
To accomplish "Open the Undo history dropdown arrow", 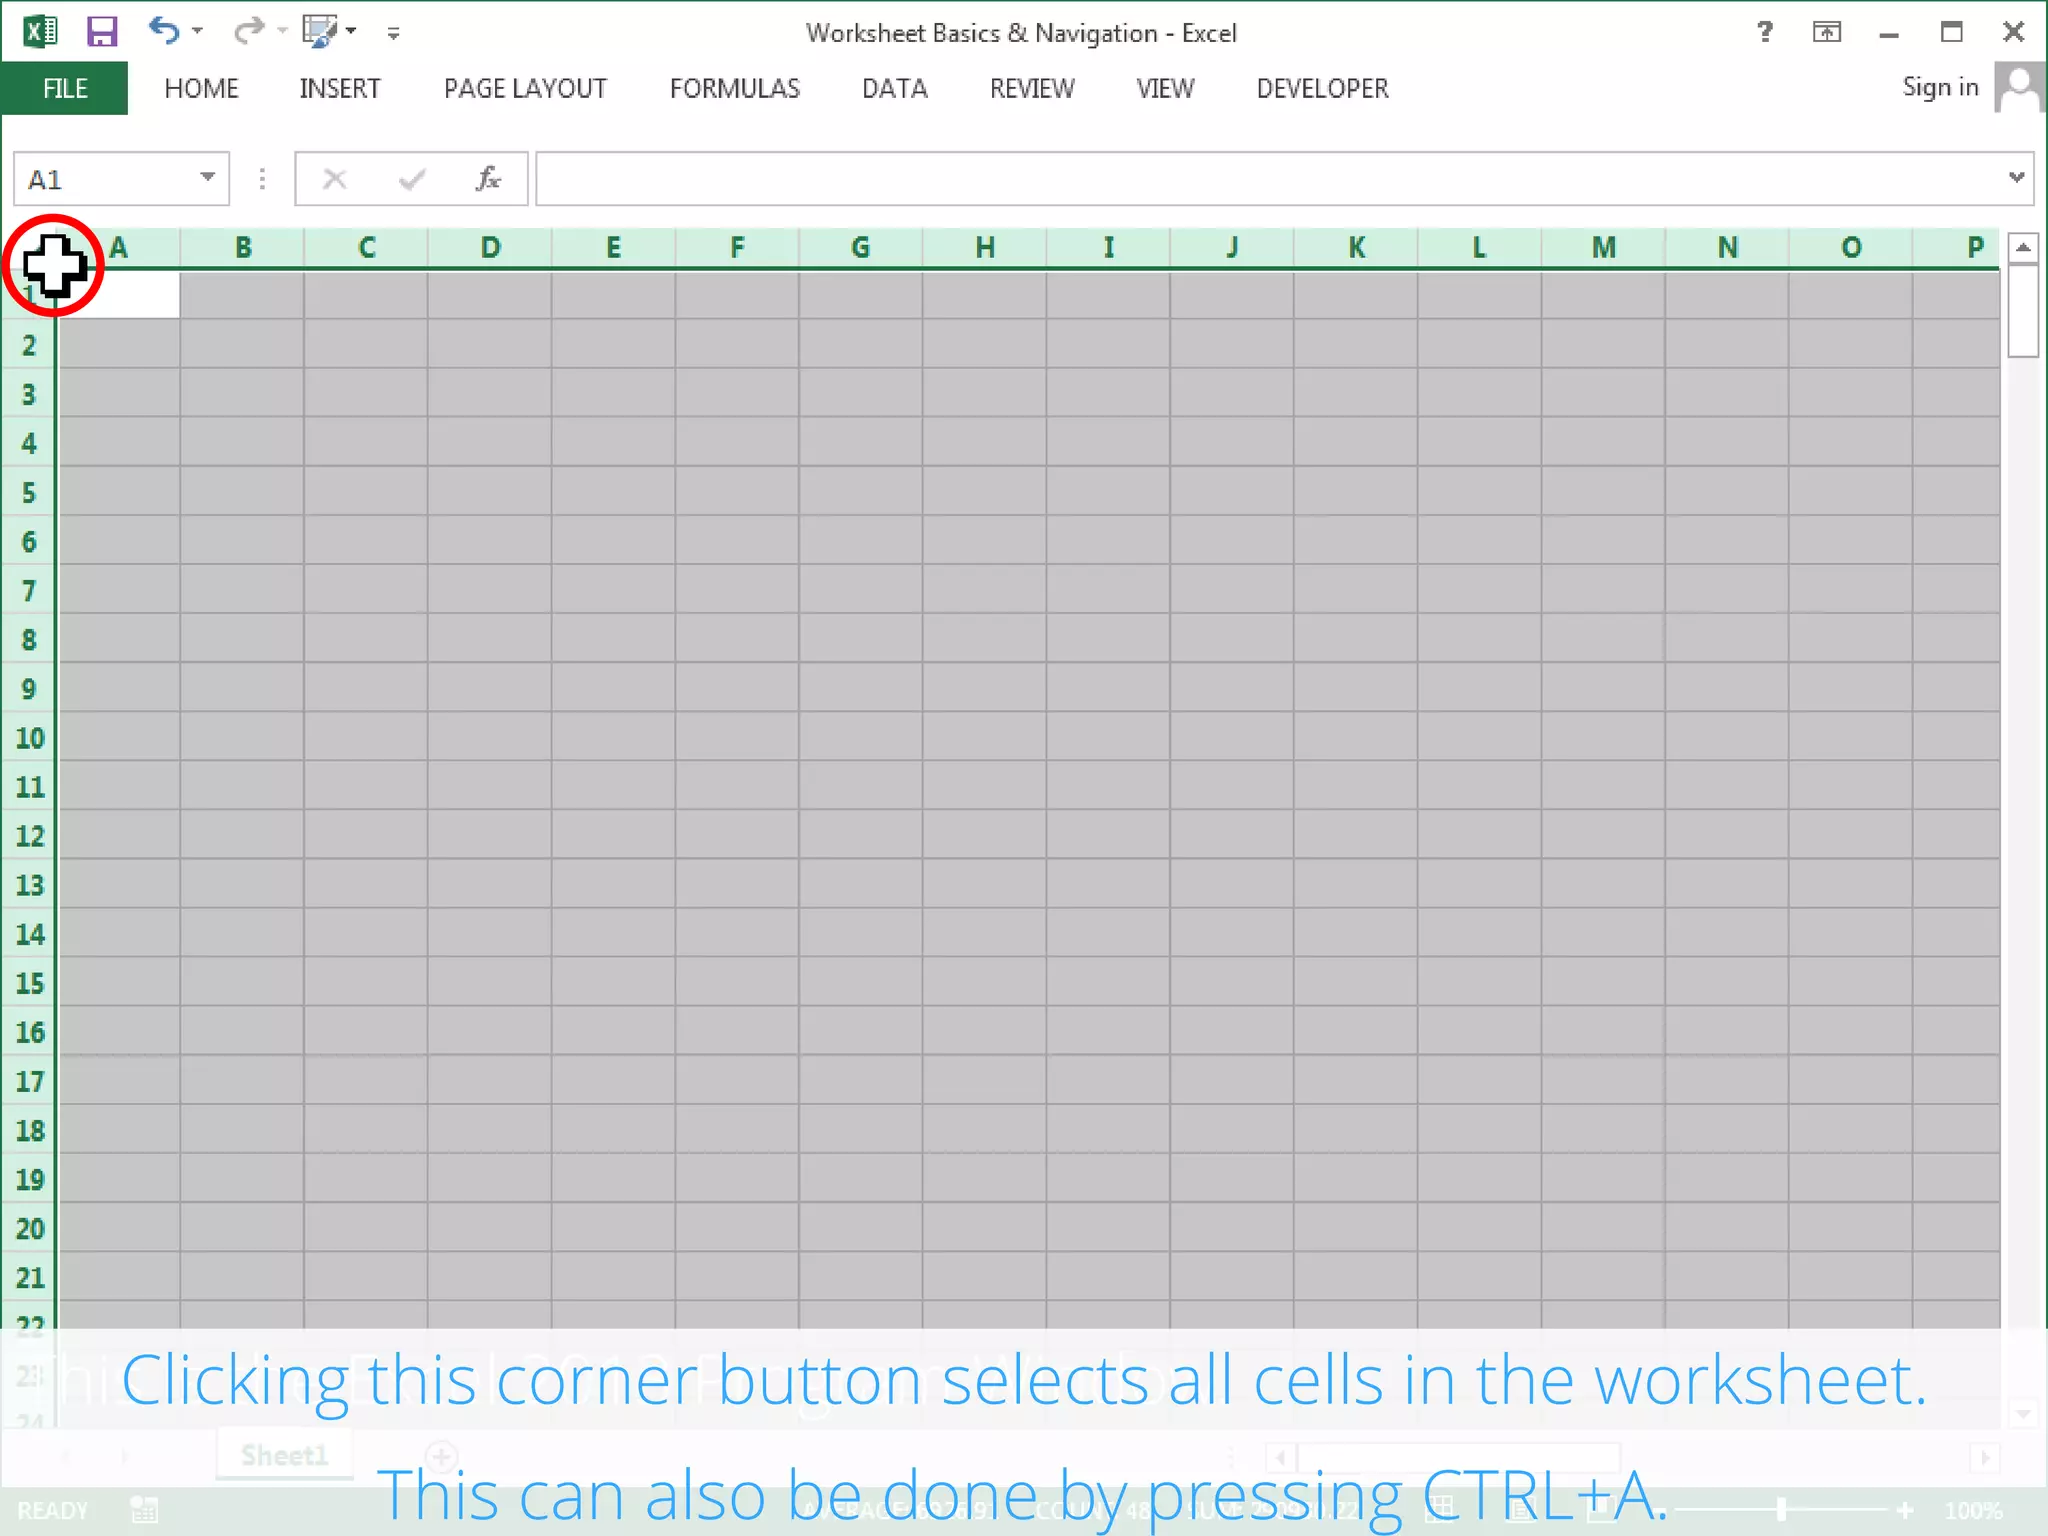I will (197, 31).
